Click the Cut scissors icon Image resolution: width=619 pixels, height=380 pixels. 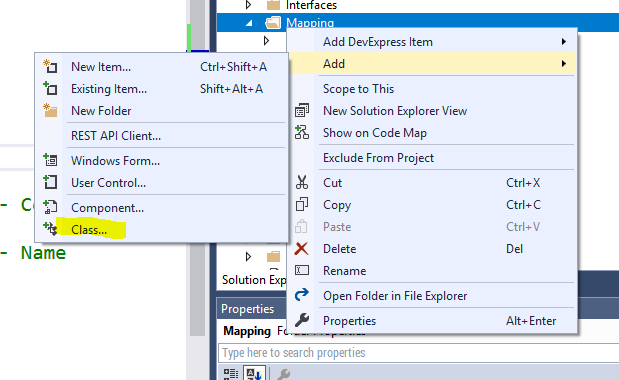(x=302, y=182)
